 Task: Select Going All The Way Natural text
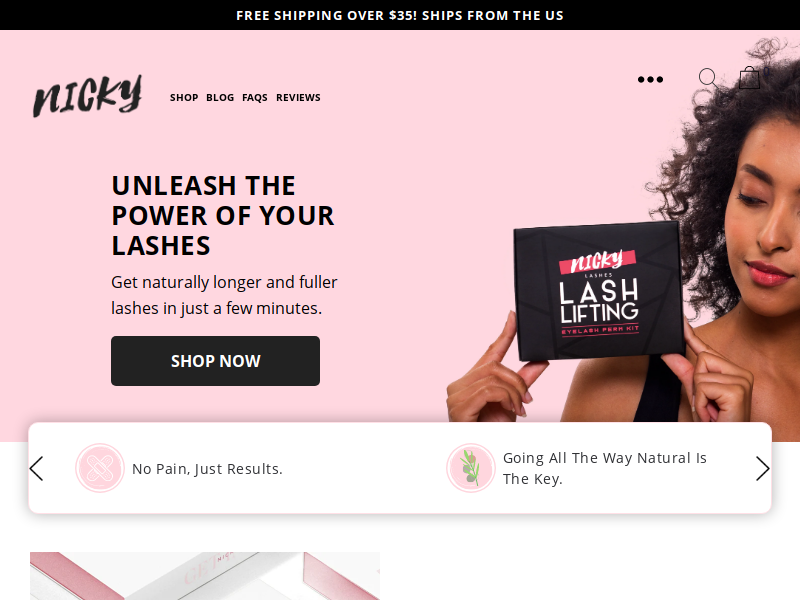tap(605, 468)
